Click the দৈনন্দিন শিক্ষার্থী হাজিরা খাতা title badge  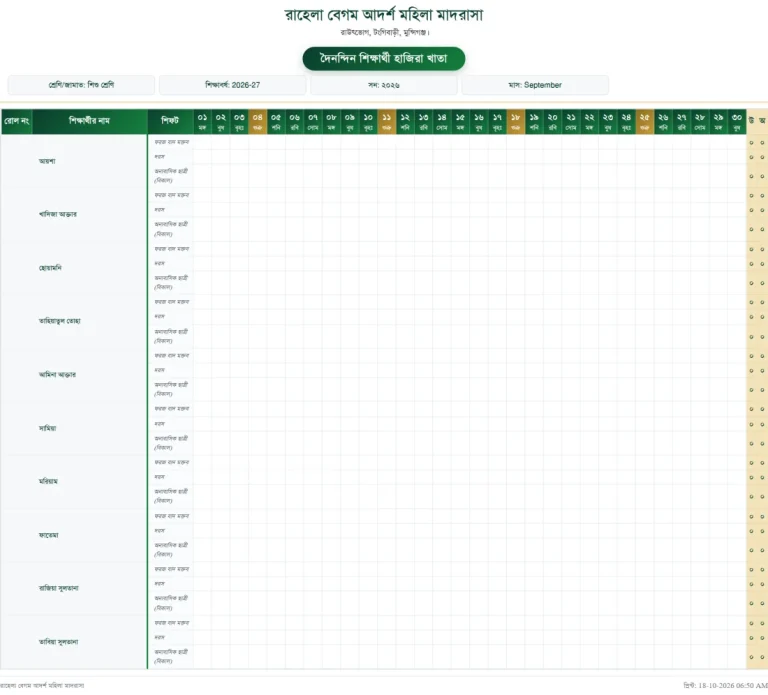coord(384,59)
